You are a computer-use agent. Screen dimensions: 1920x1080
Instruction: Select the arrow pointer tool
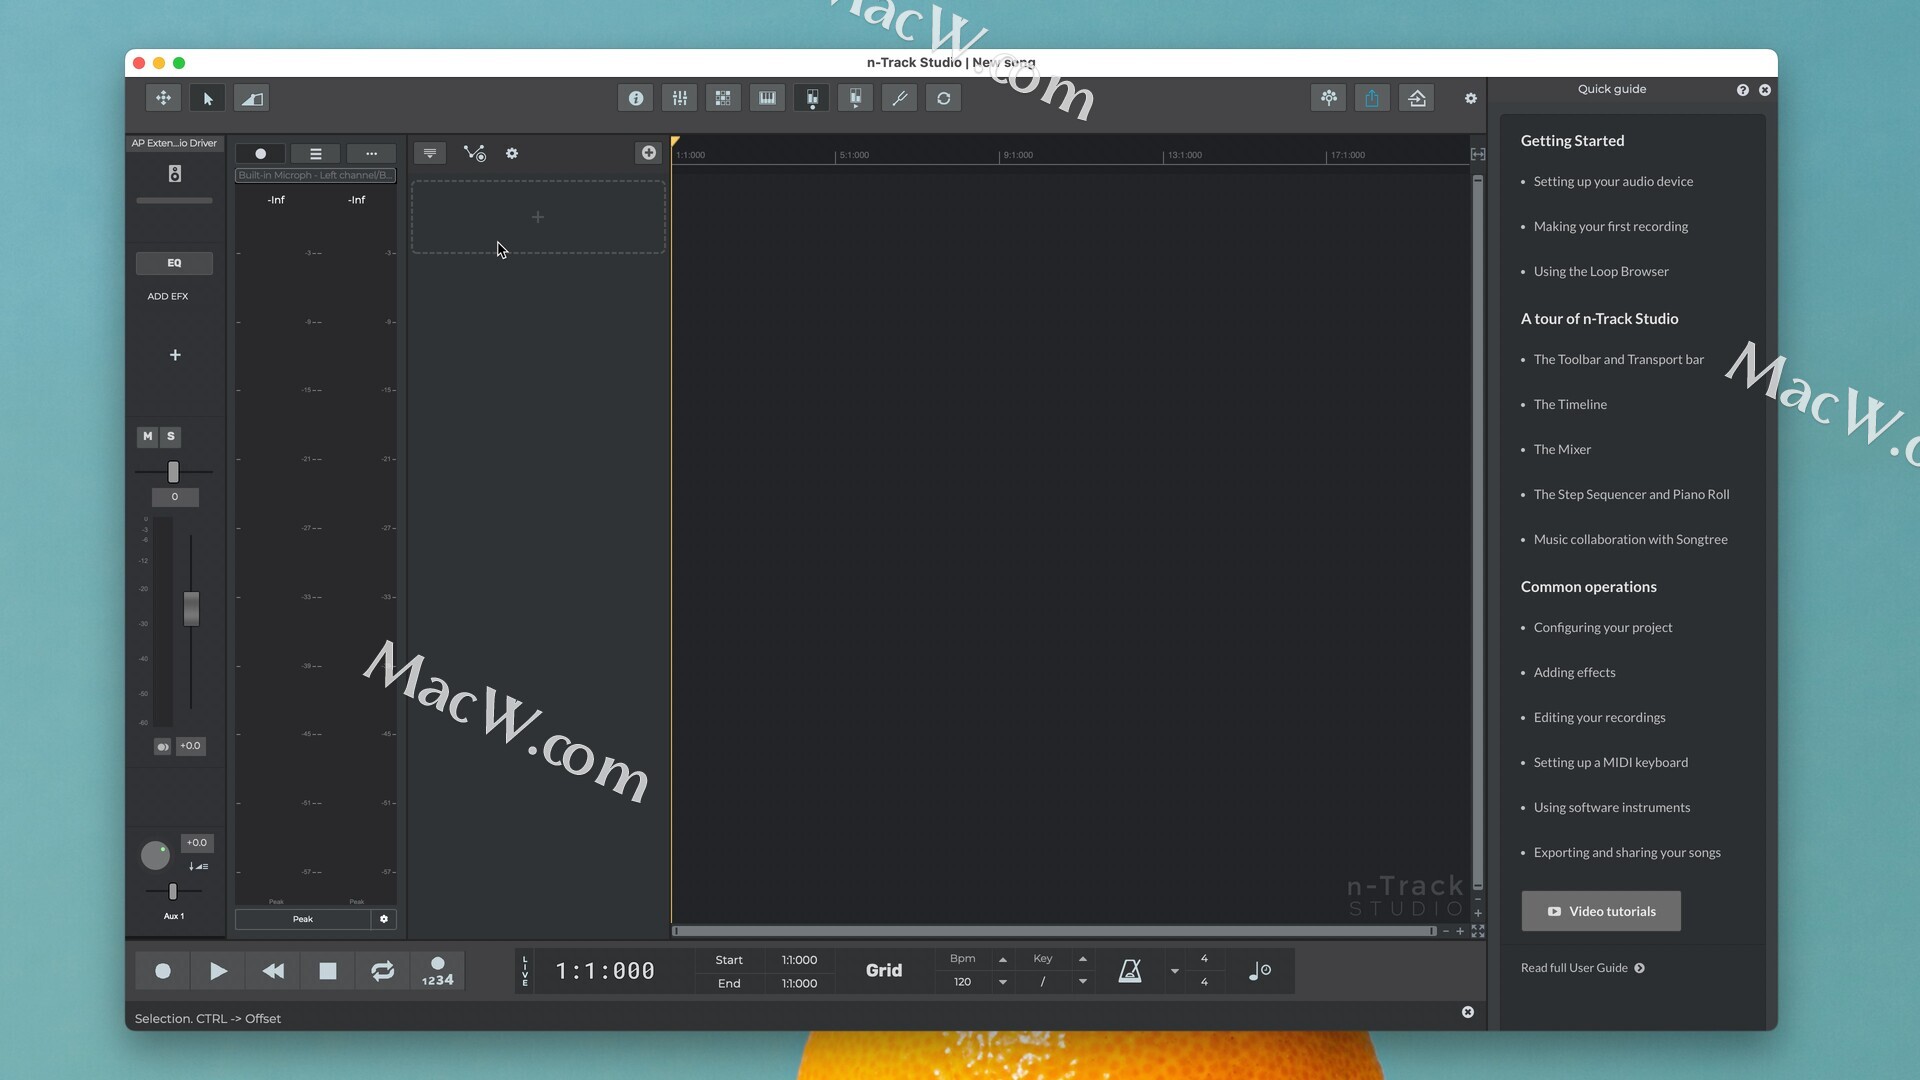click(x=208, y=98)
